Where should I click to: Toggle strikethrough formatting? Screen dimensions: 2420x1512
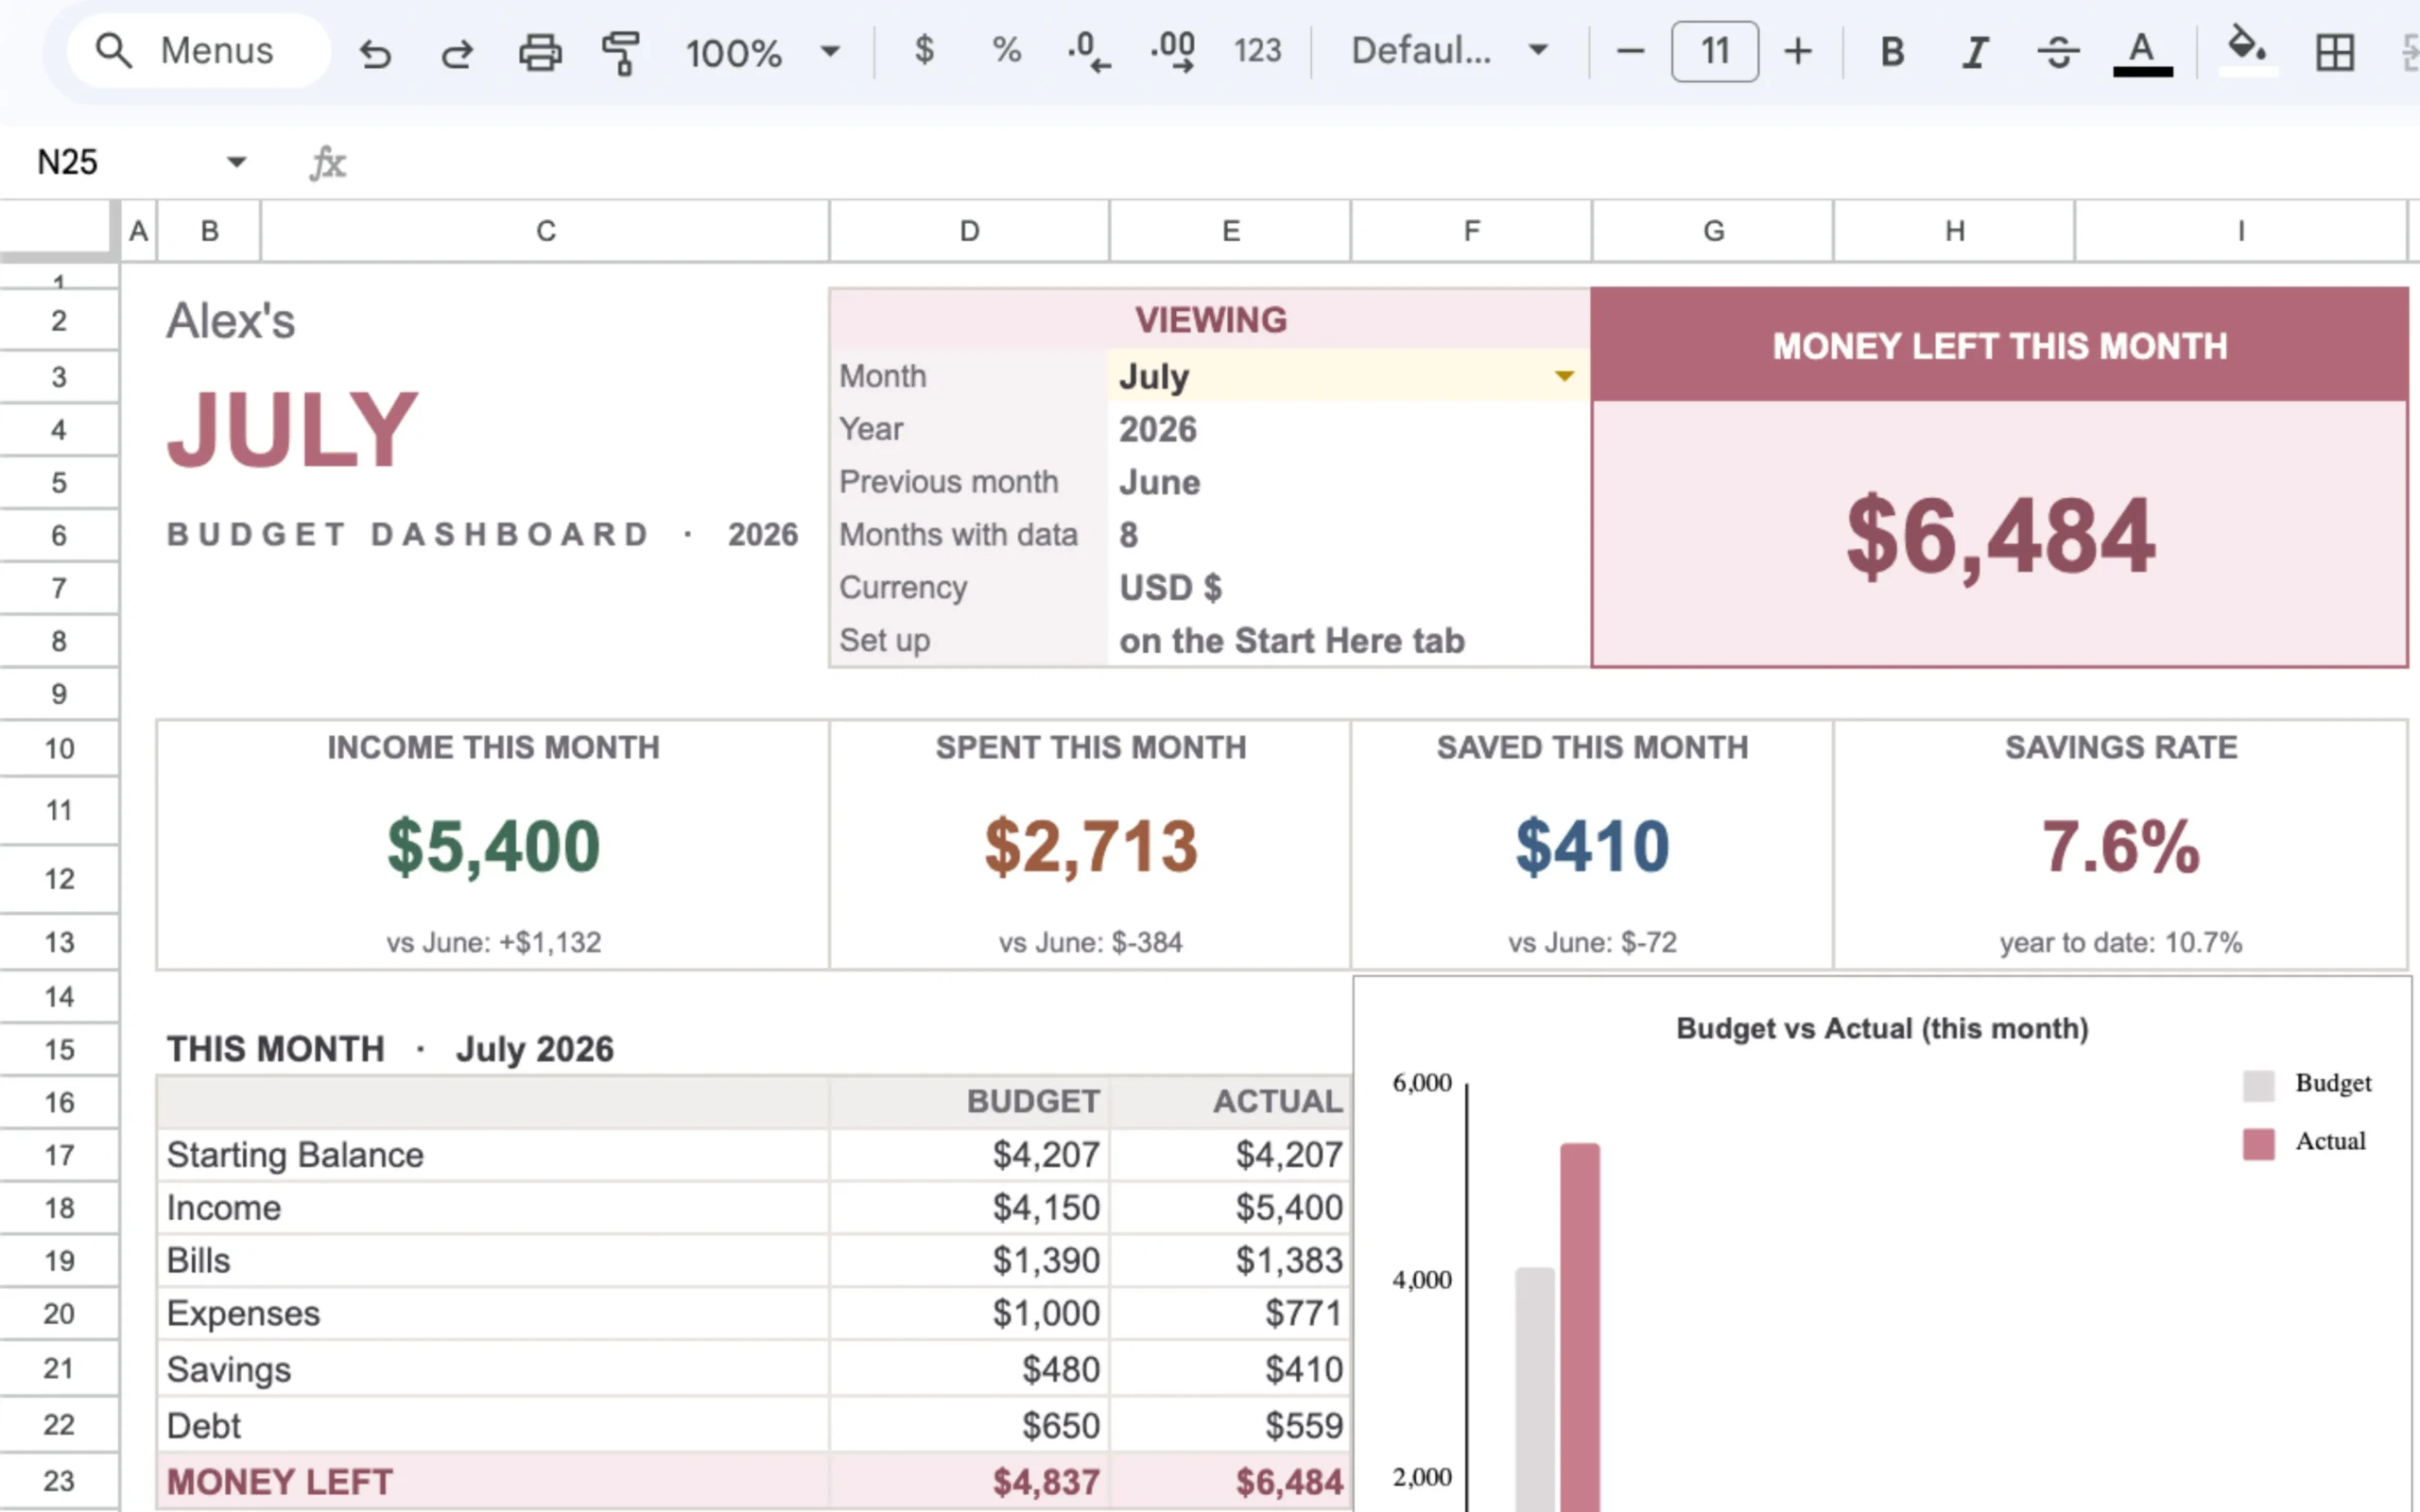(2058, 51)
